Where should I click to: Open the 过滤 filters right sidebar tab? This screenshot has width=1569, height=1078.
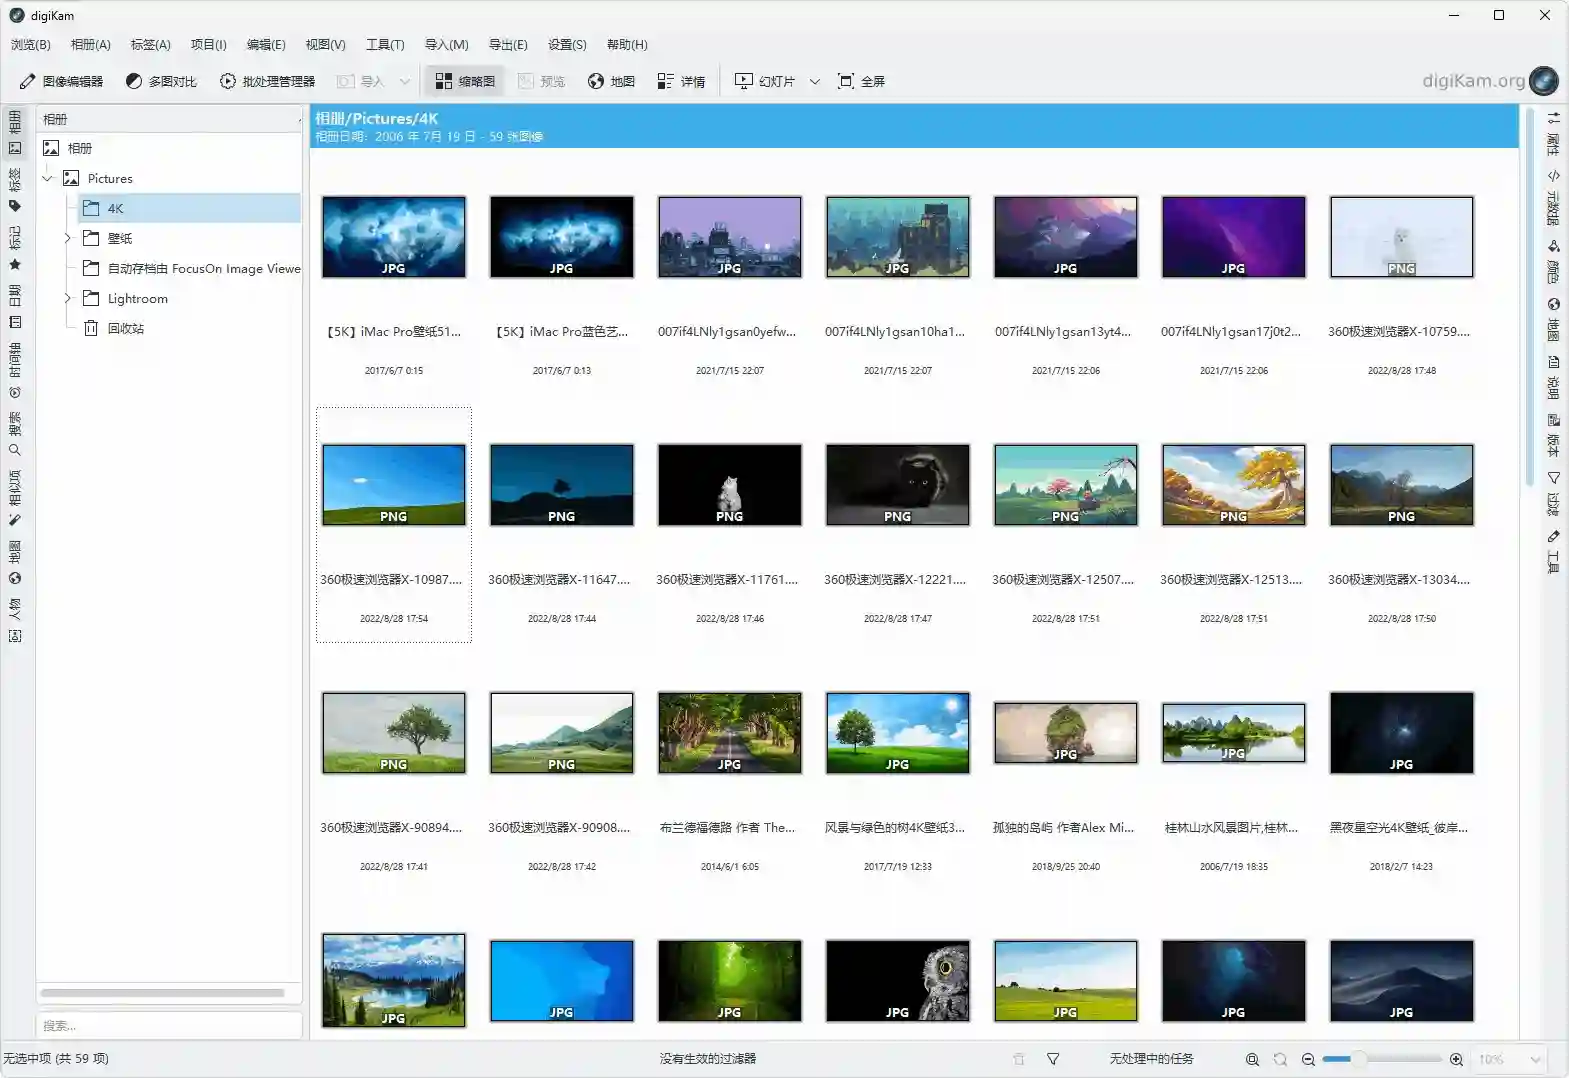pos(1553,494)
